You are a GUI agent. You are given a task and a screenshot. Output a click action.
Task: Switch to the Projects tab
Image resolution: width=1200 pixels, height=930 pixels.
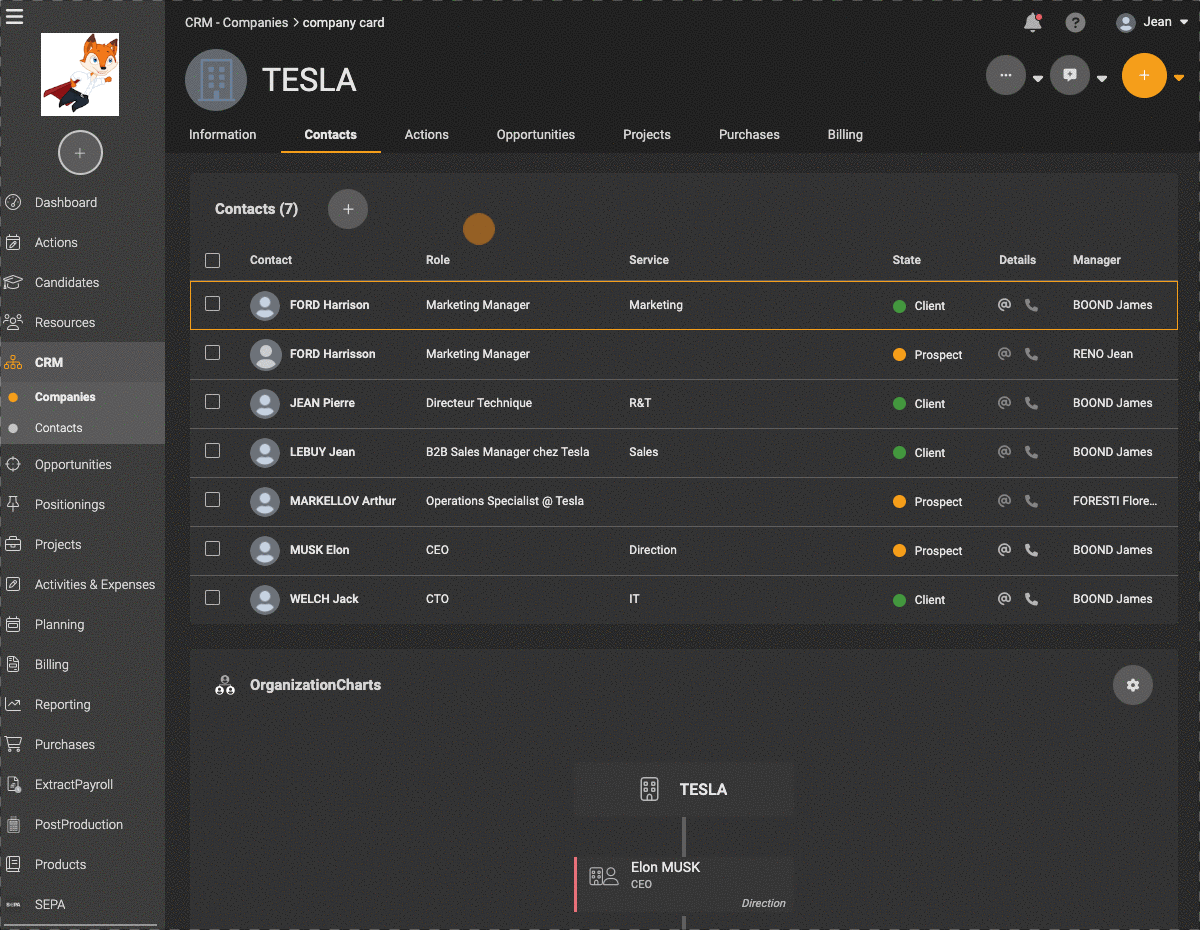[647, 134]
